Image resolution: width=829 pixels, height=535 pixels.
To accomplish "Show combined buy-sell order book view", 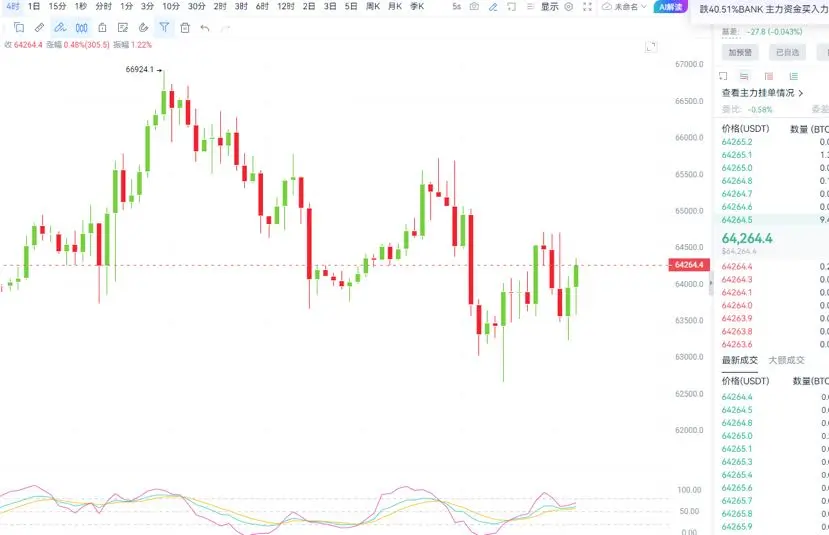I will [x=744, y=76].
